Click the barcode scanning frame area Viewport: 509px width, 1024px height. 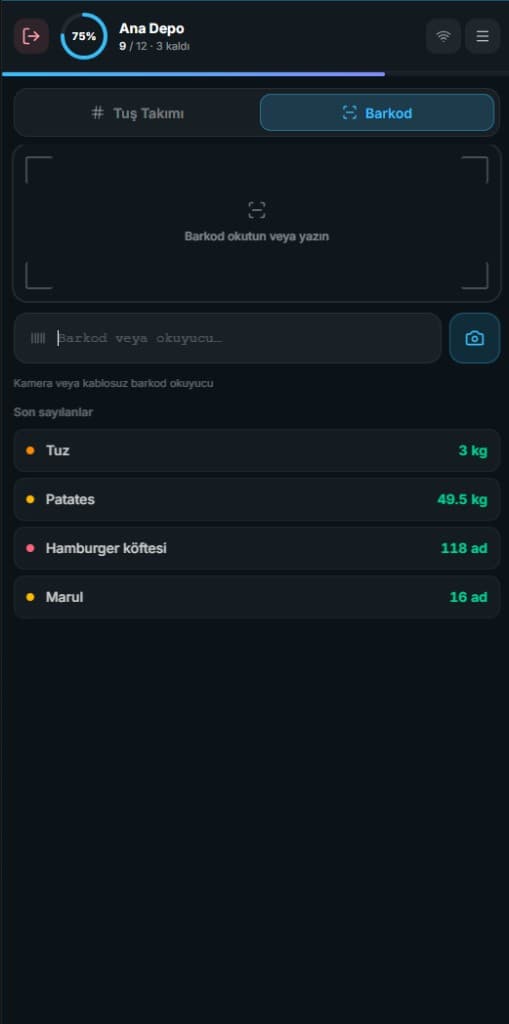pyautogui.click(x=257, y=223)
